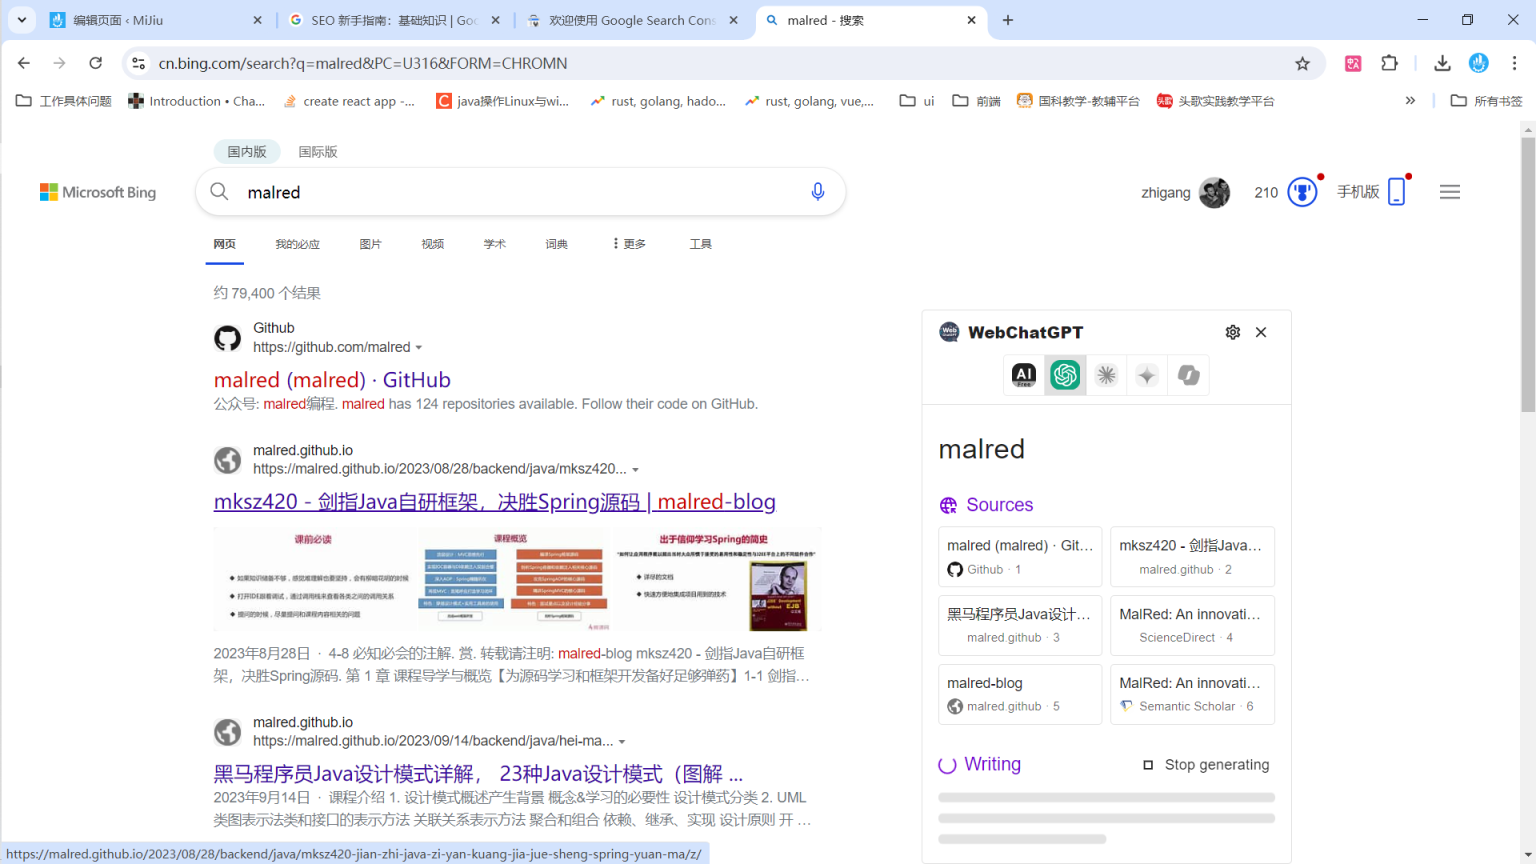This screenshot has height=864, width=1536.
Task: Open the tab search chevron dropdown
Action: coord(21,20)
